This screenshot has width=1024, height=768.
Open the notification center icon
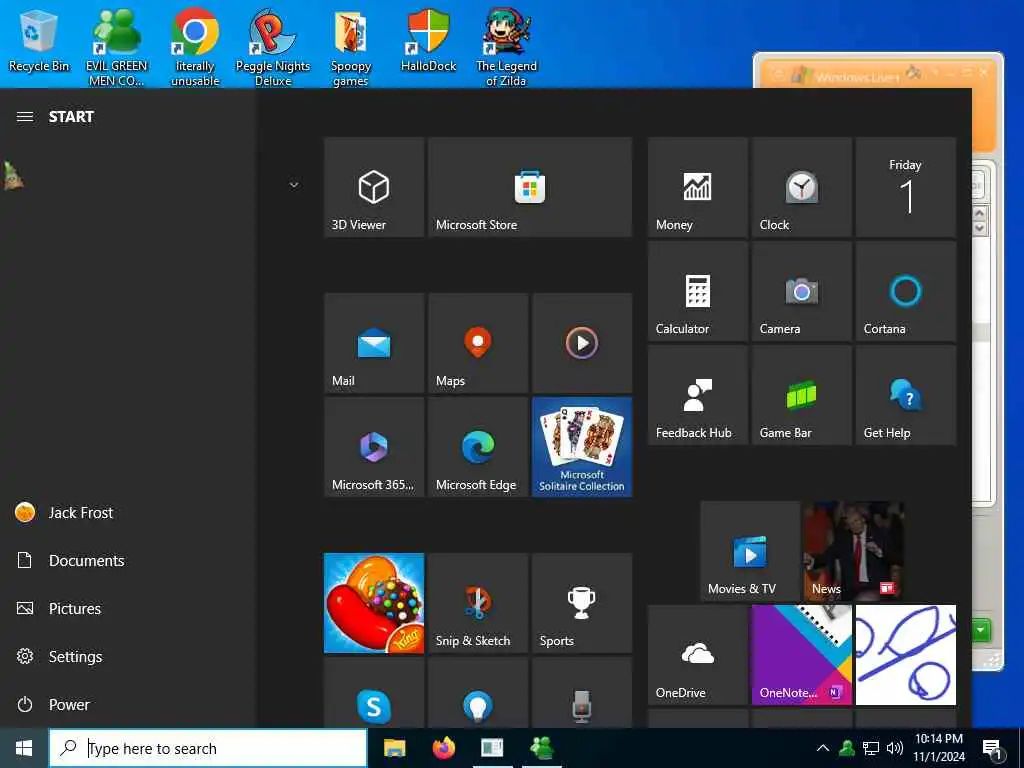coord(992,749)
